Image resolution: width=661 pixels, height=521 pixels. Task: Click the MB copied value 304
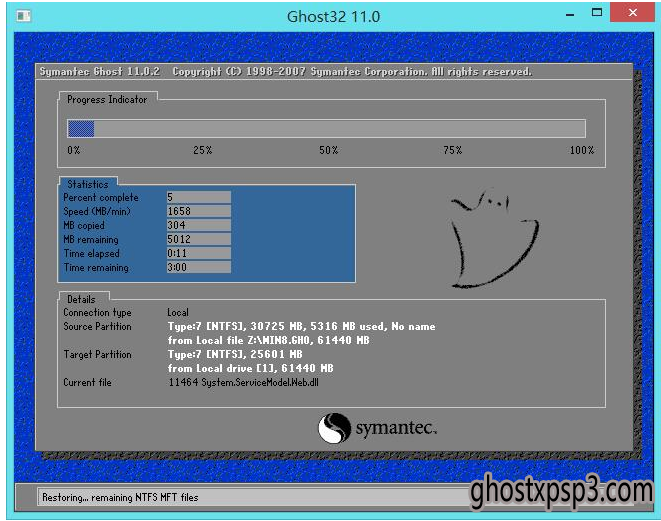199,225
